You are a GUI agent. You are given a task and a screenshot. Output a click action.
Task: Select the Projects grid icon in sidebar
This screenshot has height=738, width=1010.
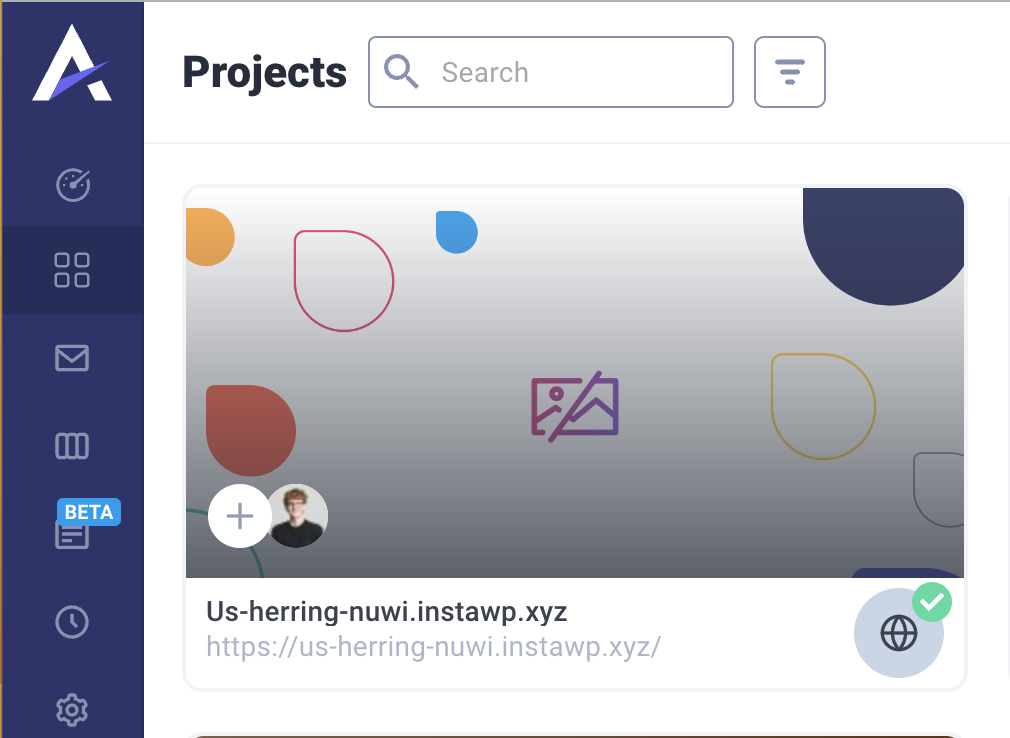[72, 270]
